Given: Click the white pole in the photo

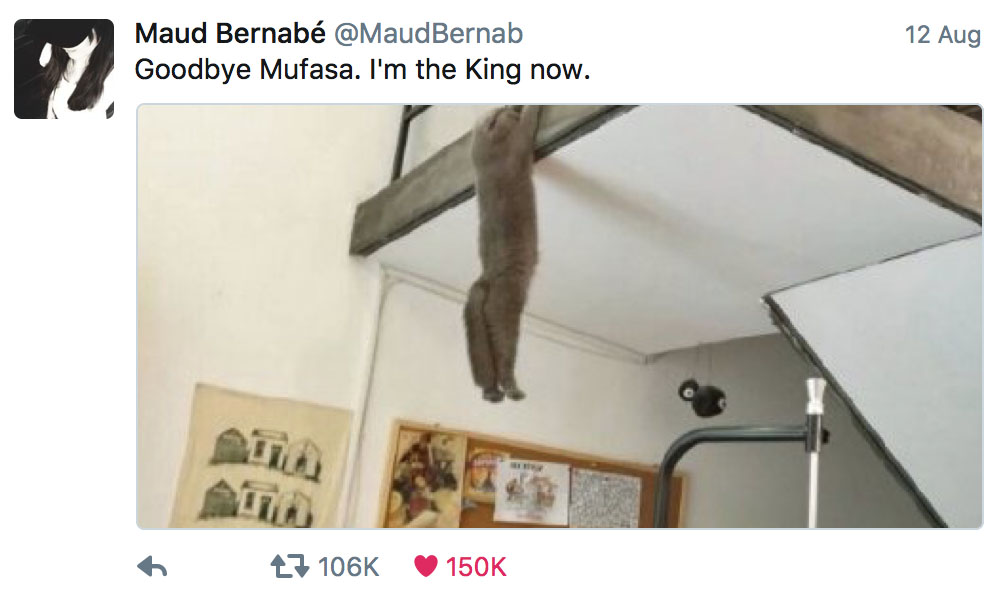Looking at the screenshot, I should click(814, 452).
